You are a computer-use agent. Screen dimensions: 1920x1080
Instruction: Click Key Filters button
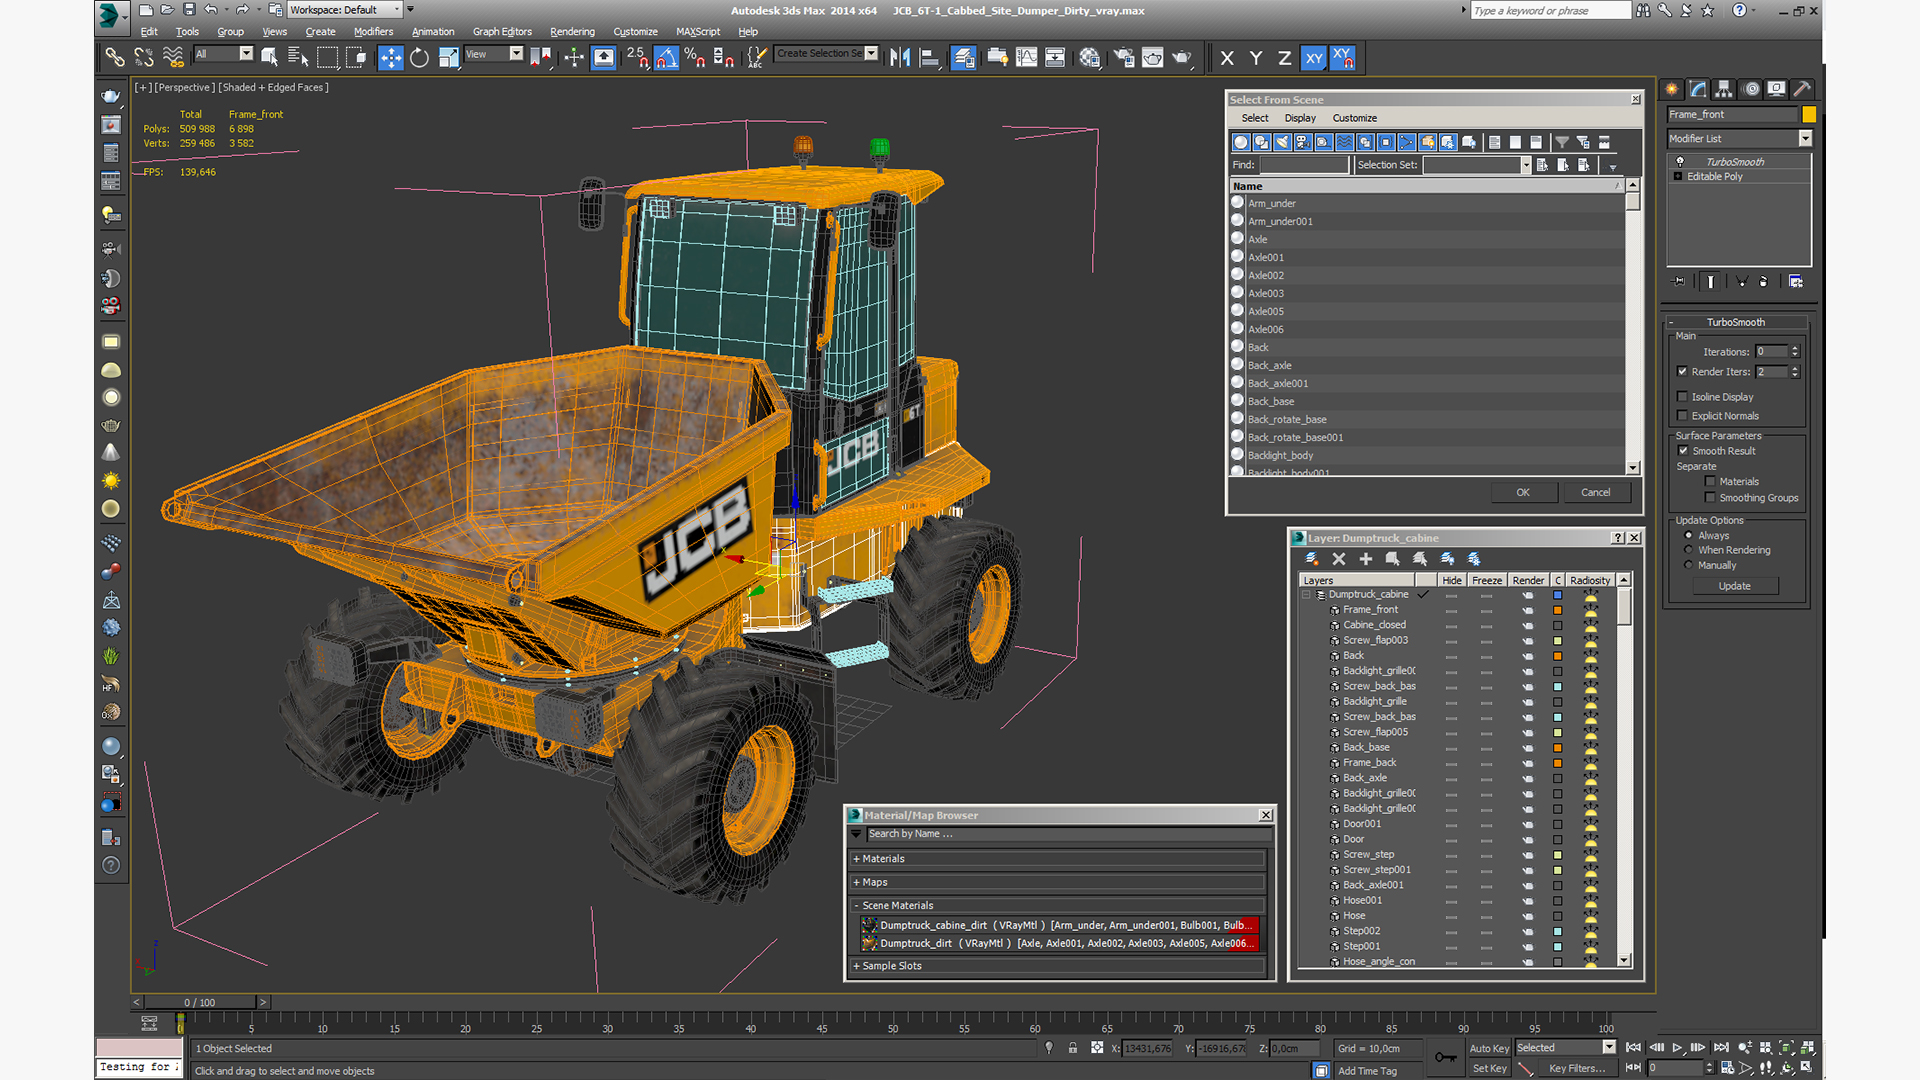coord(1577,1068)
